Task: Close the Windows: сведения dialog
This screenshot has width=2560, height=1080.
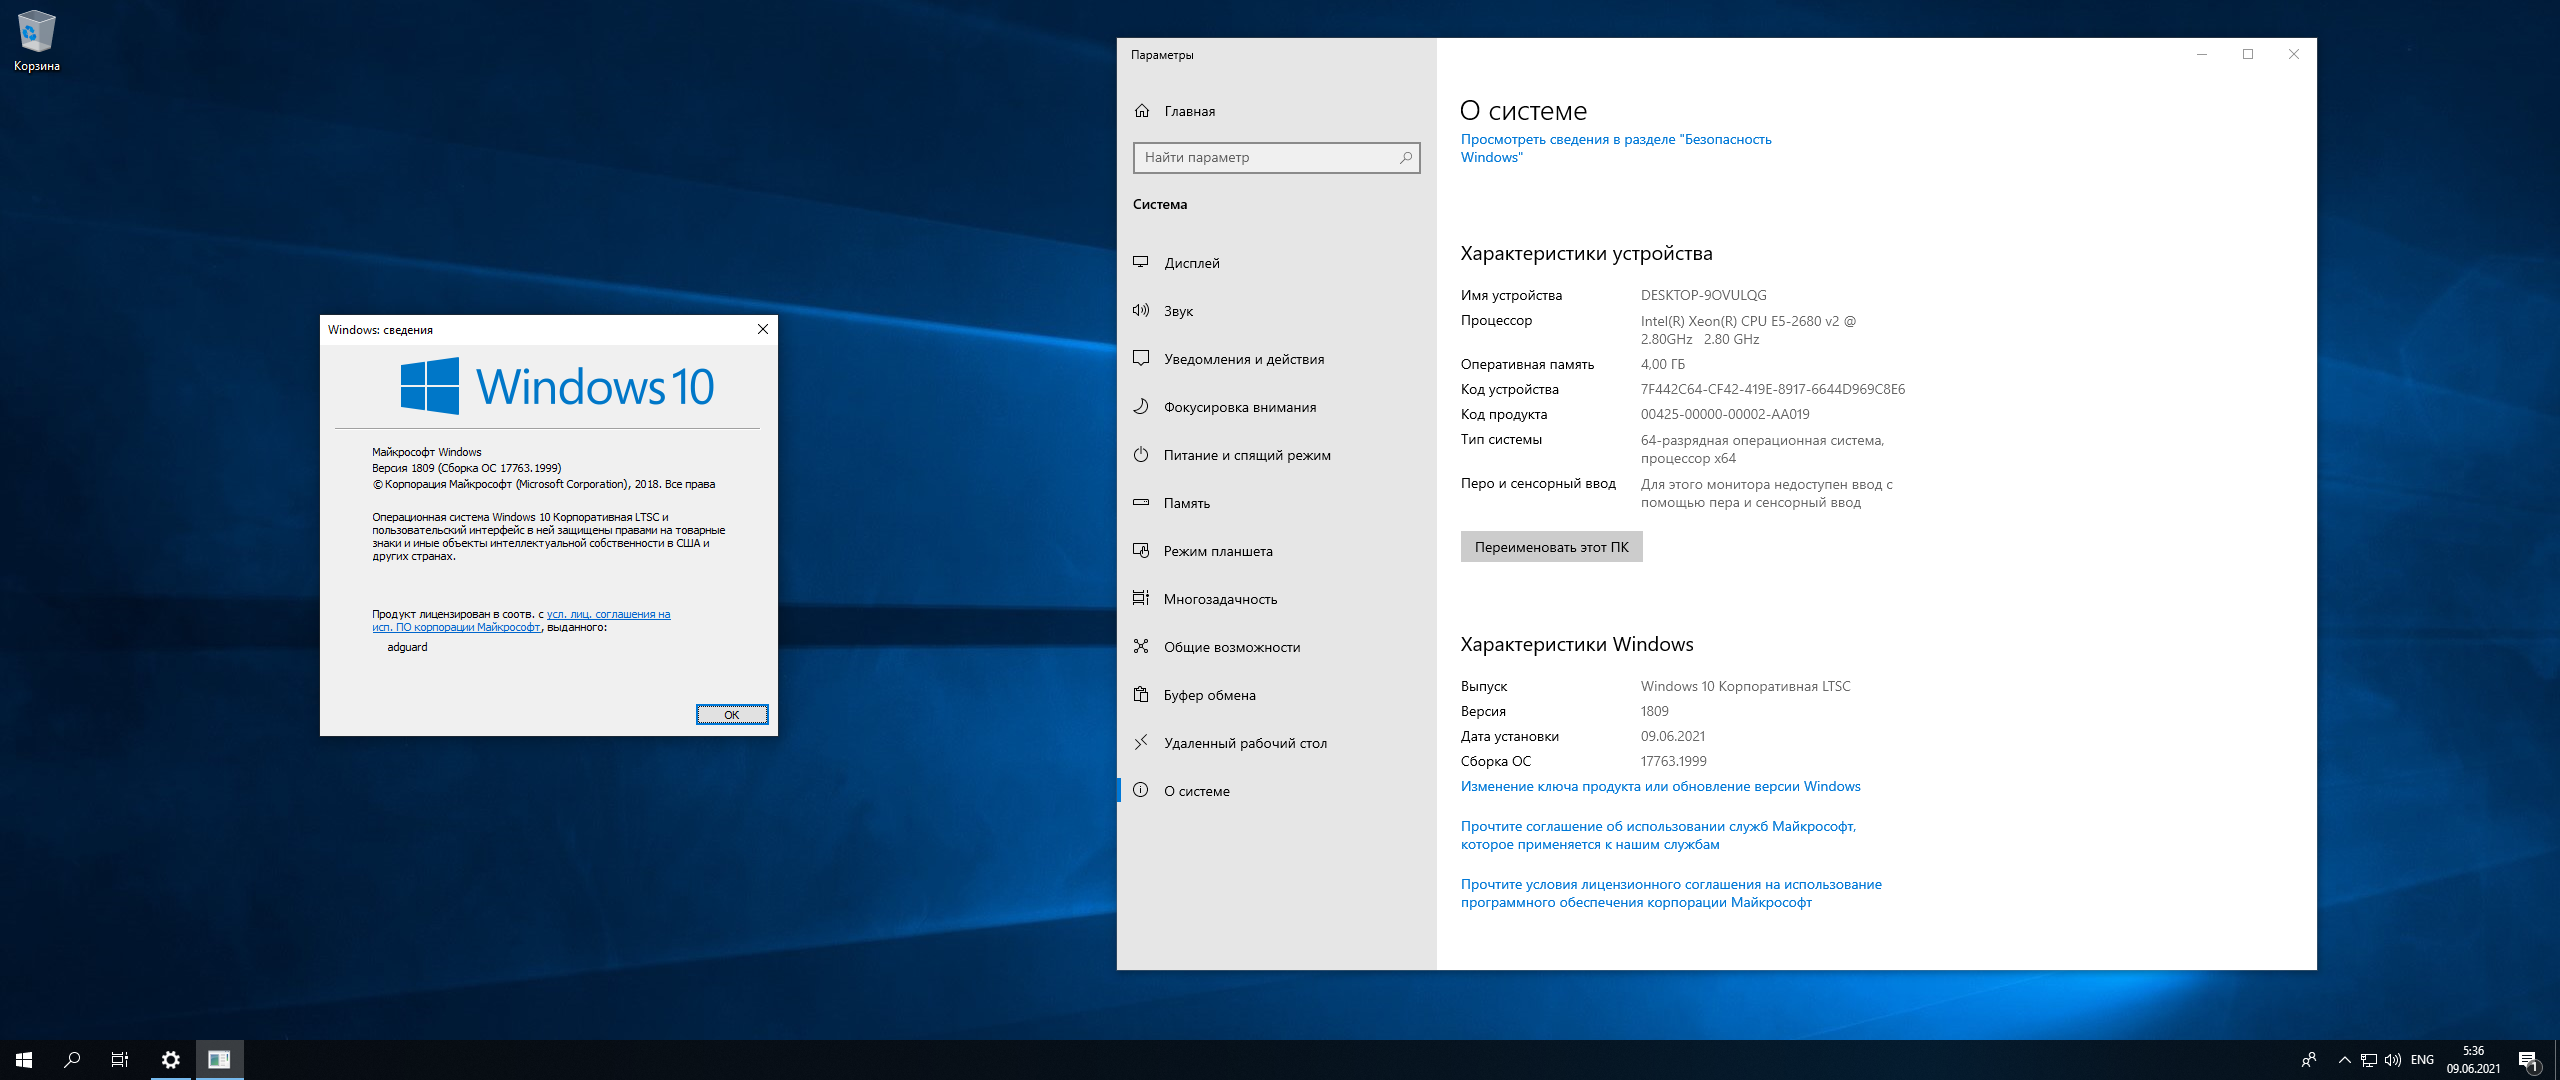Action: pyautogui.click(x=763, y=329)
